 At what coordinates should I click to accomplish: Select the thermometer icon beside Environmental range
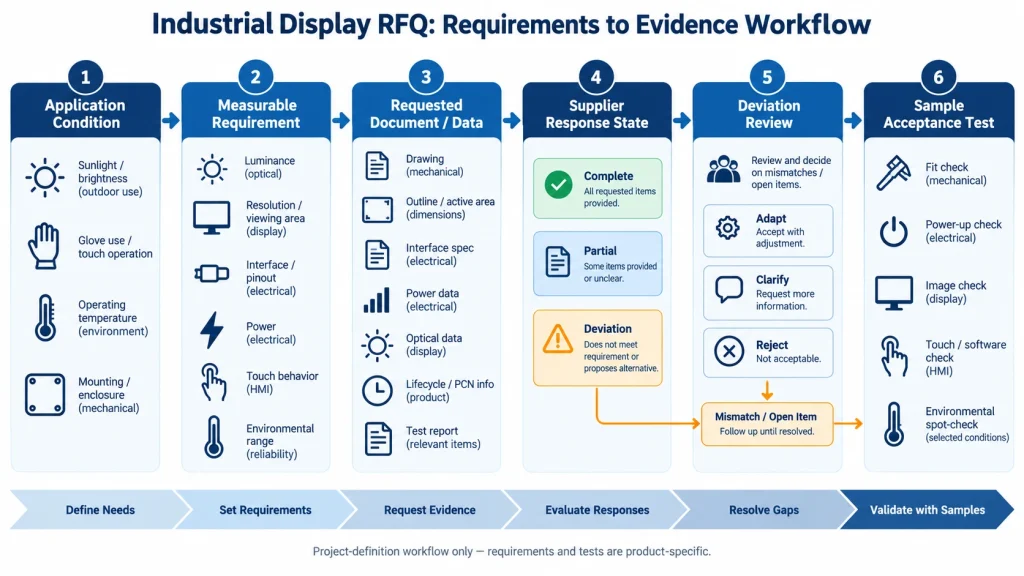[x=213, y=436]
